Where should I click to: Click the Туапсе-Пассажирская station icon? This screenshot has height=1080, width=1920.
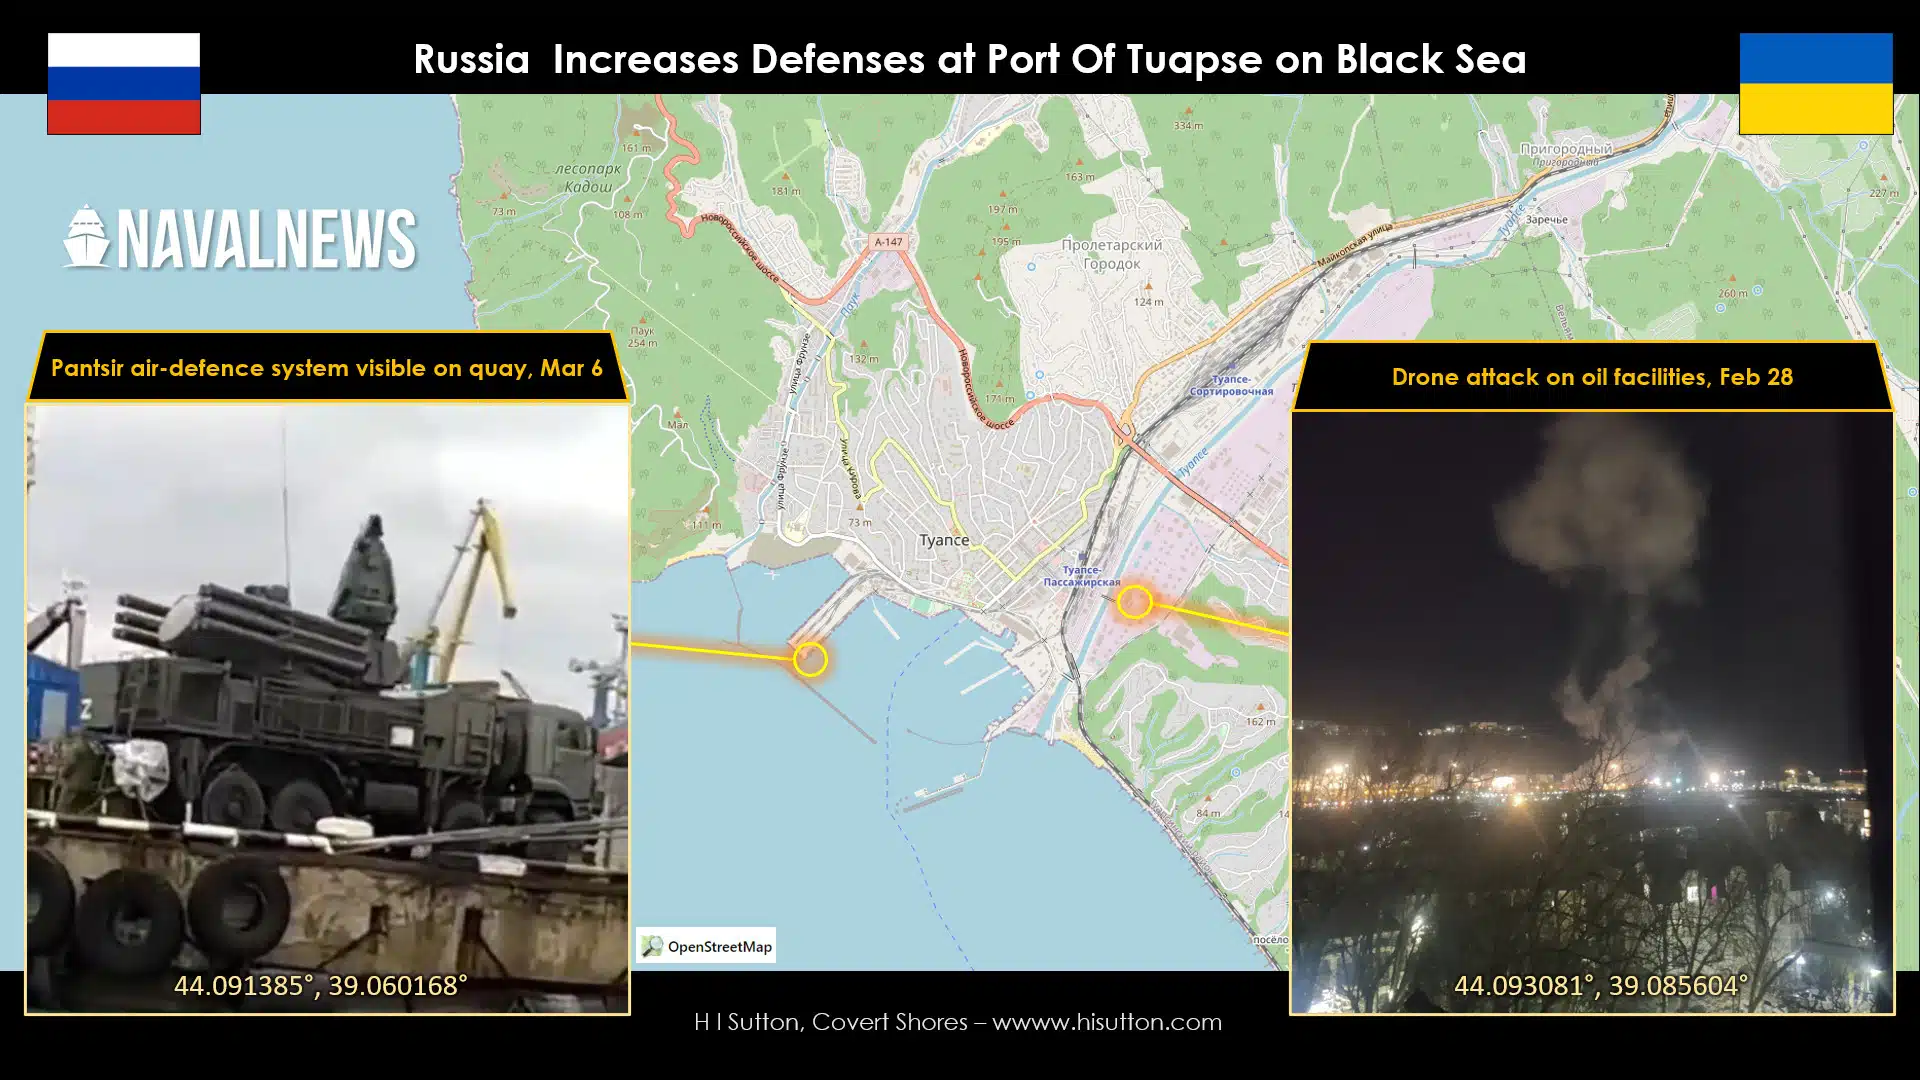[x=1082, y=558]
